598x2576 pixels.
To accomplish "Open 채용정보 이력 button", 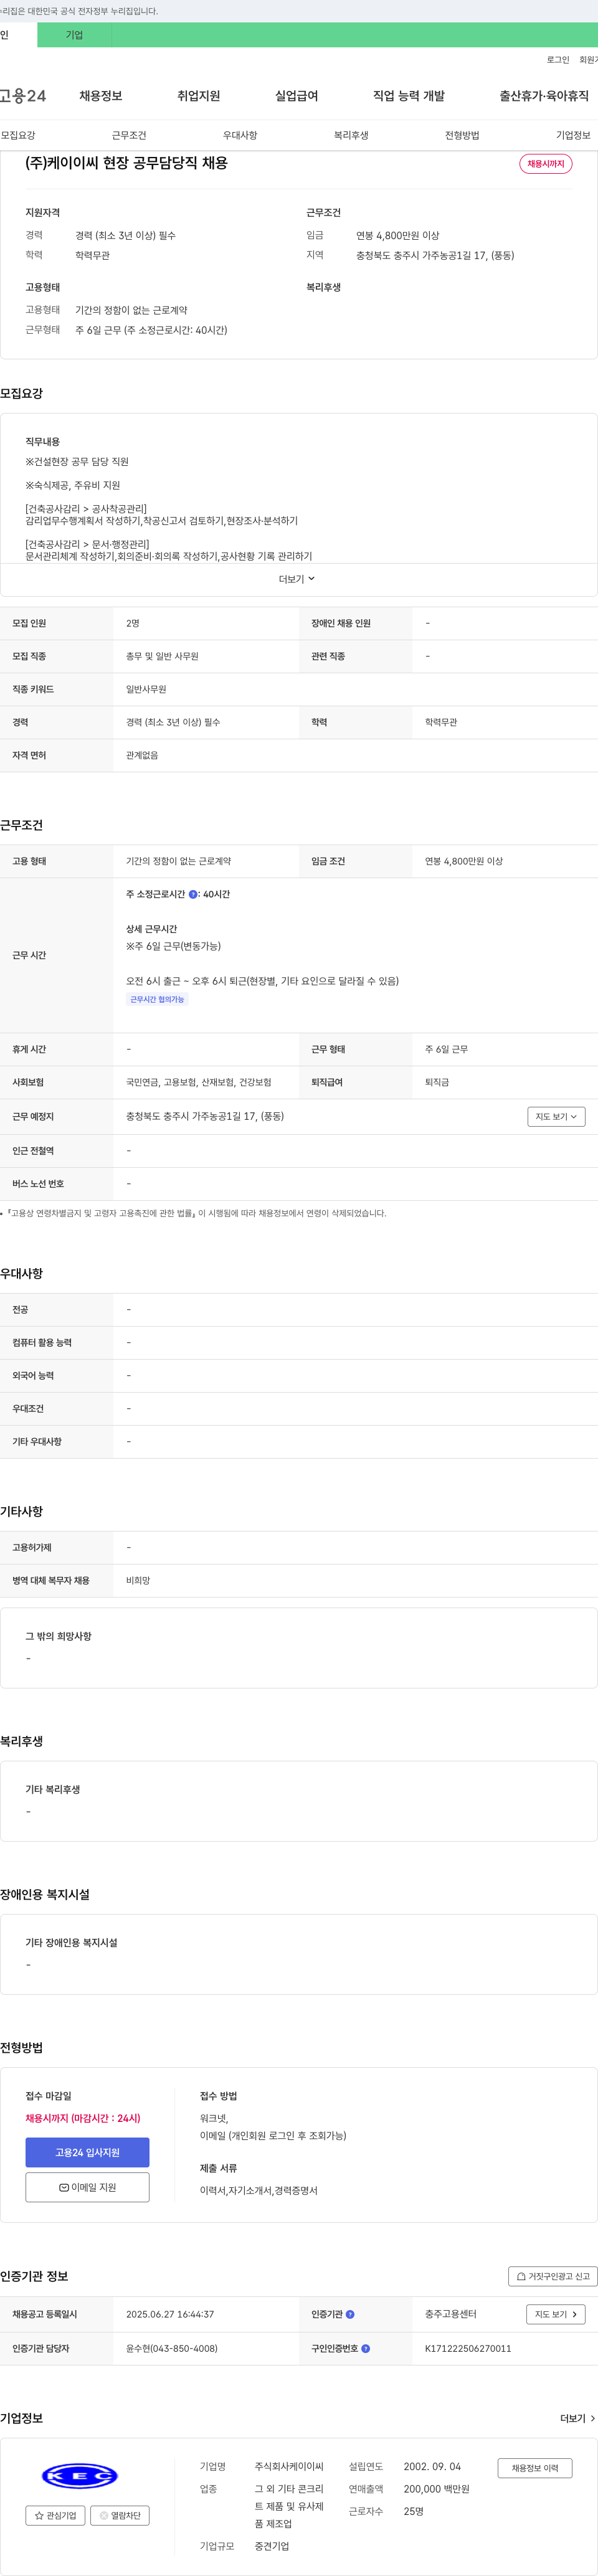I will click(x=535, y=2468).
